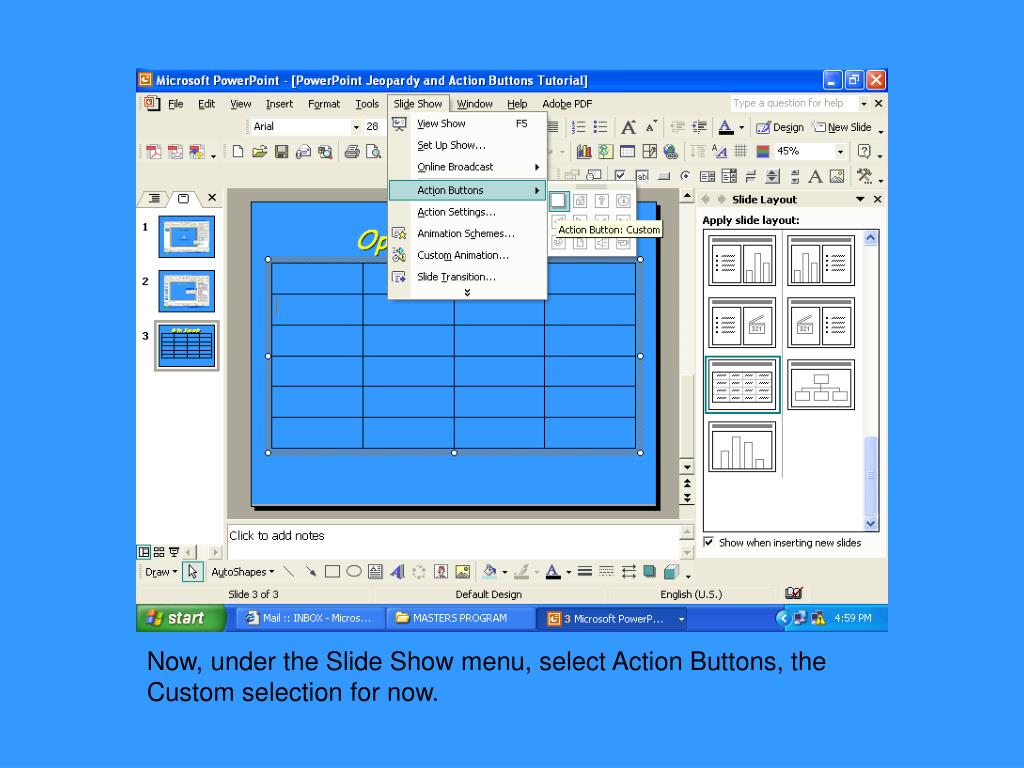Open the Slide Layout task pane dropdown
This screenshot has height=768, width=1024.
(860, 199)
